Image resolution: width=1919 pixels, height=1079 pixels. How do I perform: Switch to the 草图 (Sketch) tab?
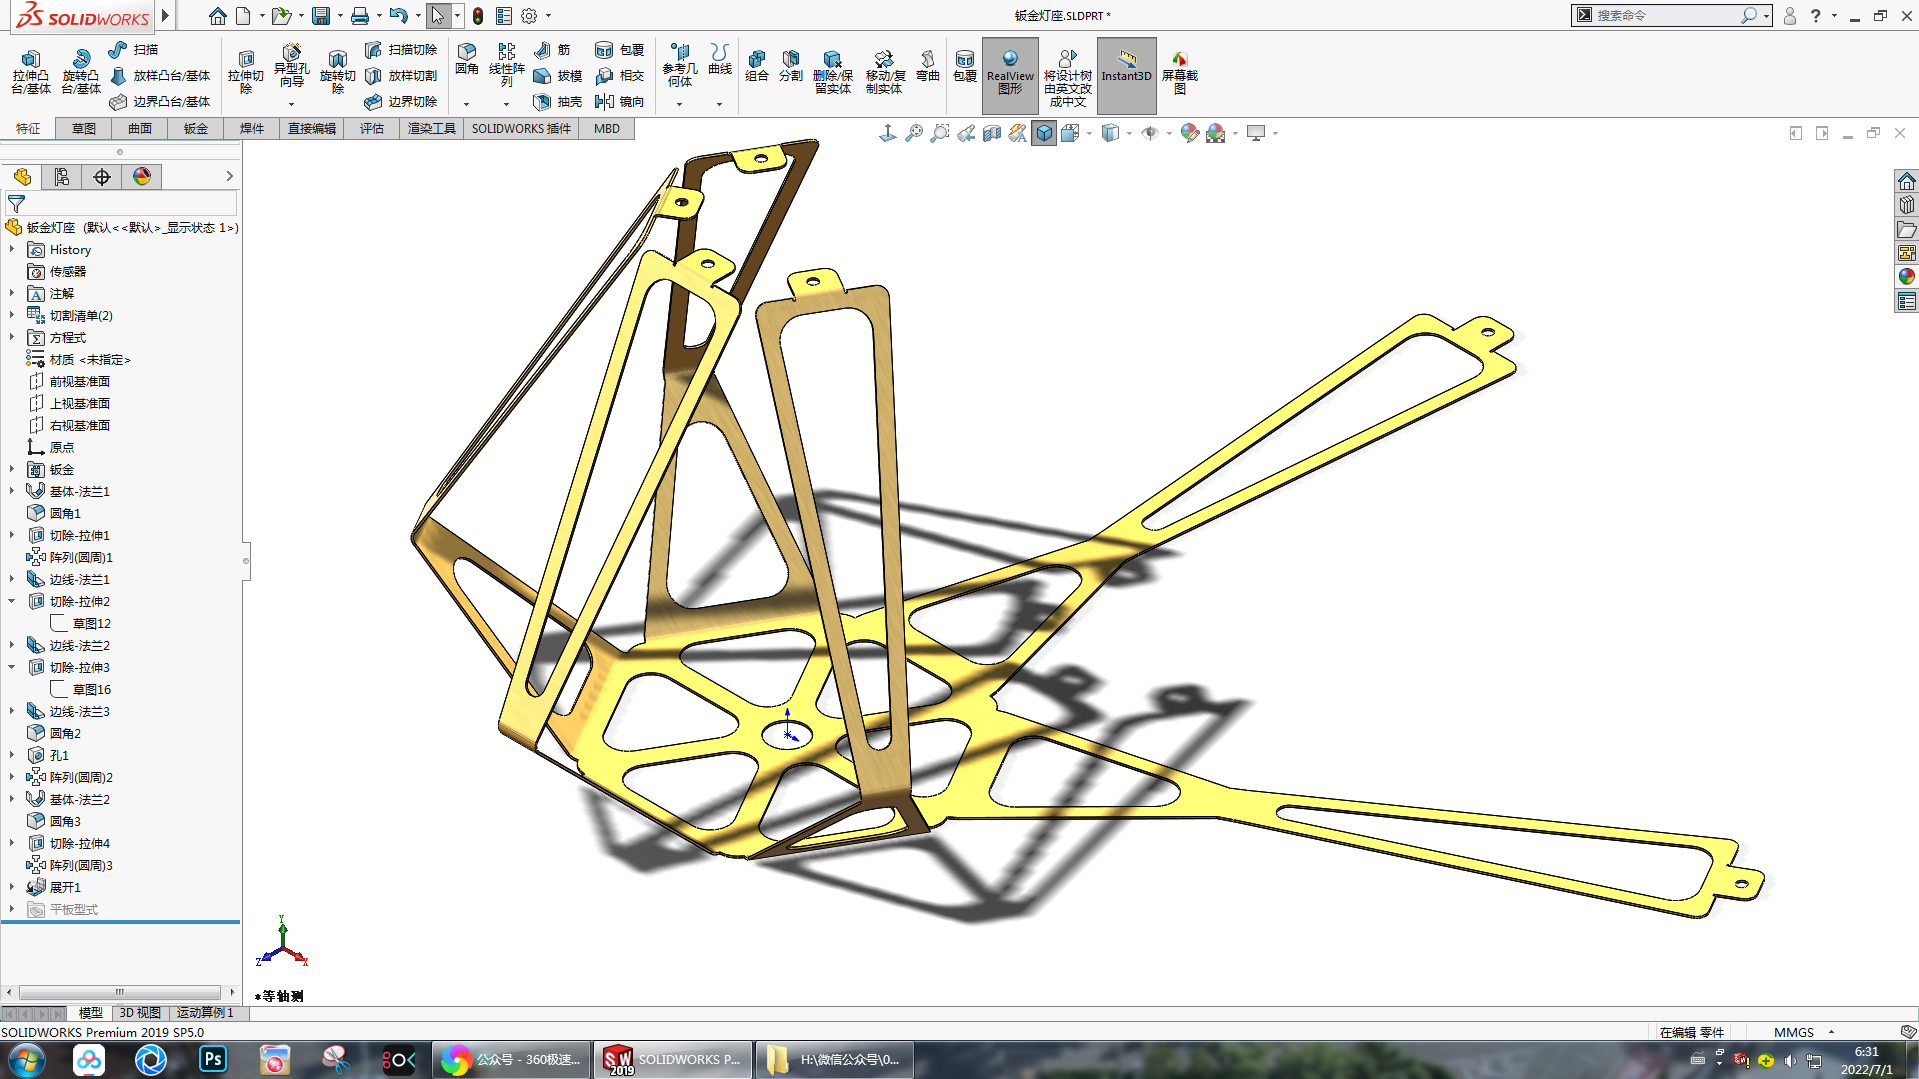(83, 129)
